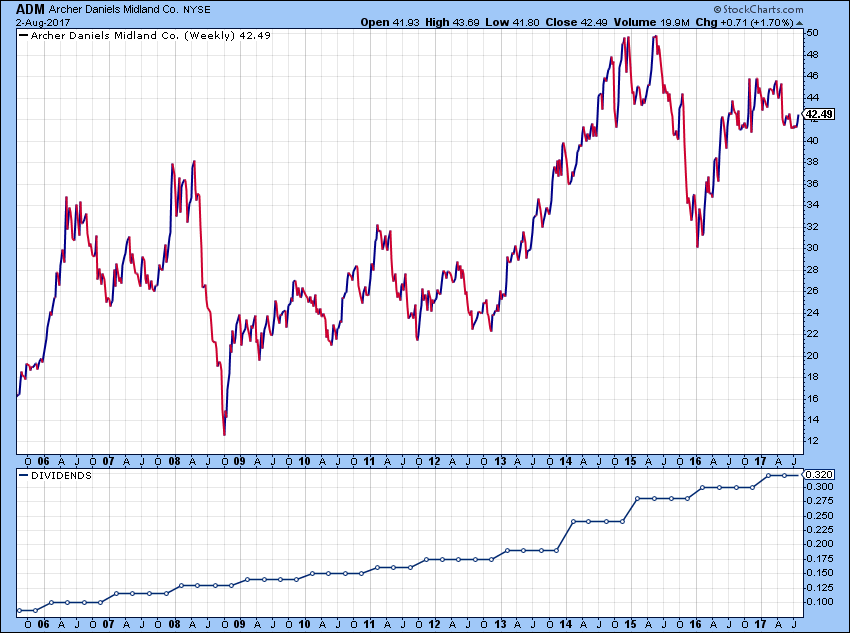This screenshot has width=850, height=633.
Task: Click year 13 on dividends panel time axis
Action: pyautogui.click(x=500, y=624)
